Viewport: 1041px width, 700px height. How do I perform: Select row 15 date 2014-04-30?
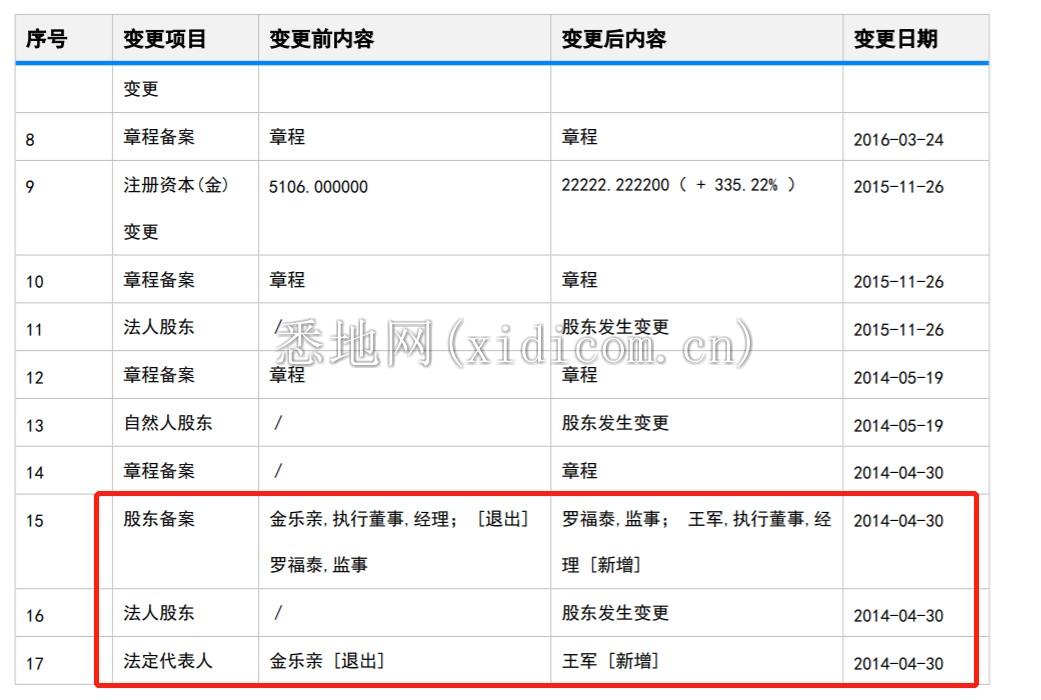click(x=898, y=520)
